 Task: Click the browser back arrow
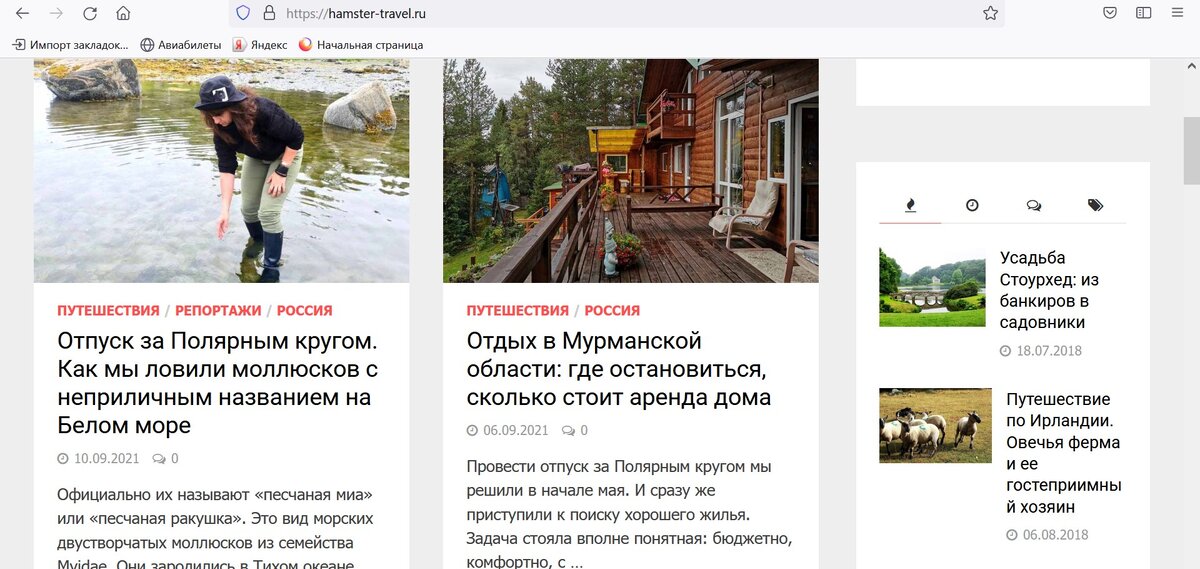(22, 13)
